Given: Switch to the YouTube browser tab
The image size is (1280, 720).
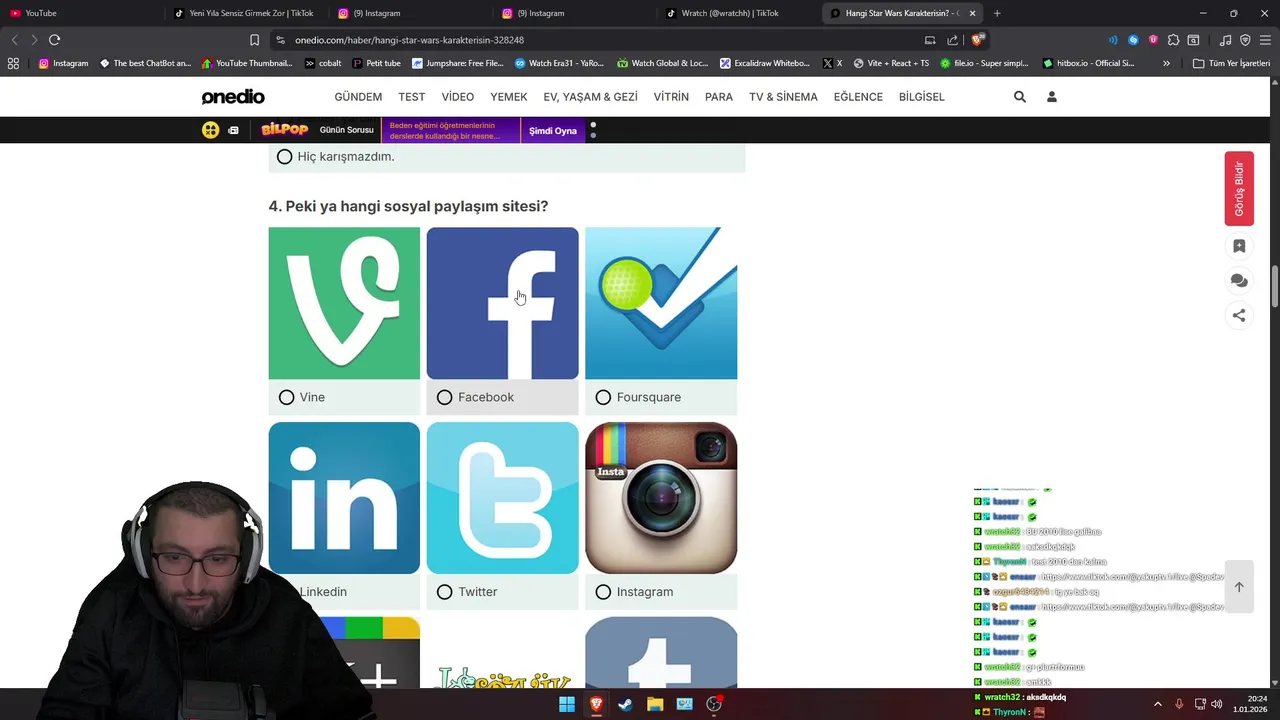Looking at the screenshot, I should pos(80,13).
